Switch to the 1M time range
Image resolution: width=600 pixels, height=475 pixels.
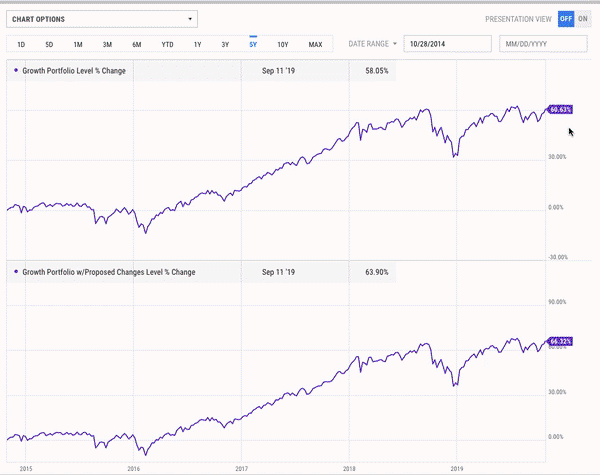tap(78, 44)
